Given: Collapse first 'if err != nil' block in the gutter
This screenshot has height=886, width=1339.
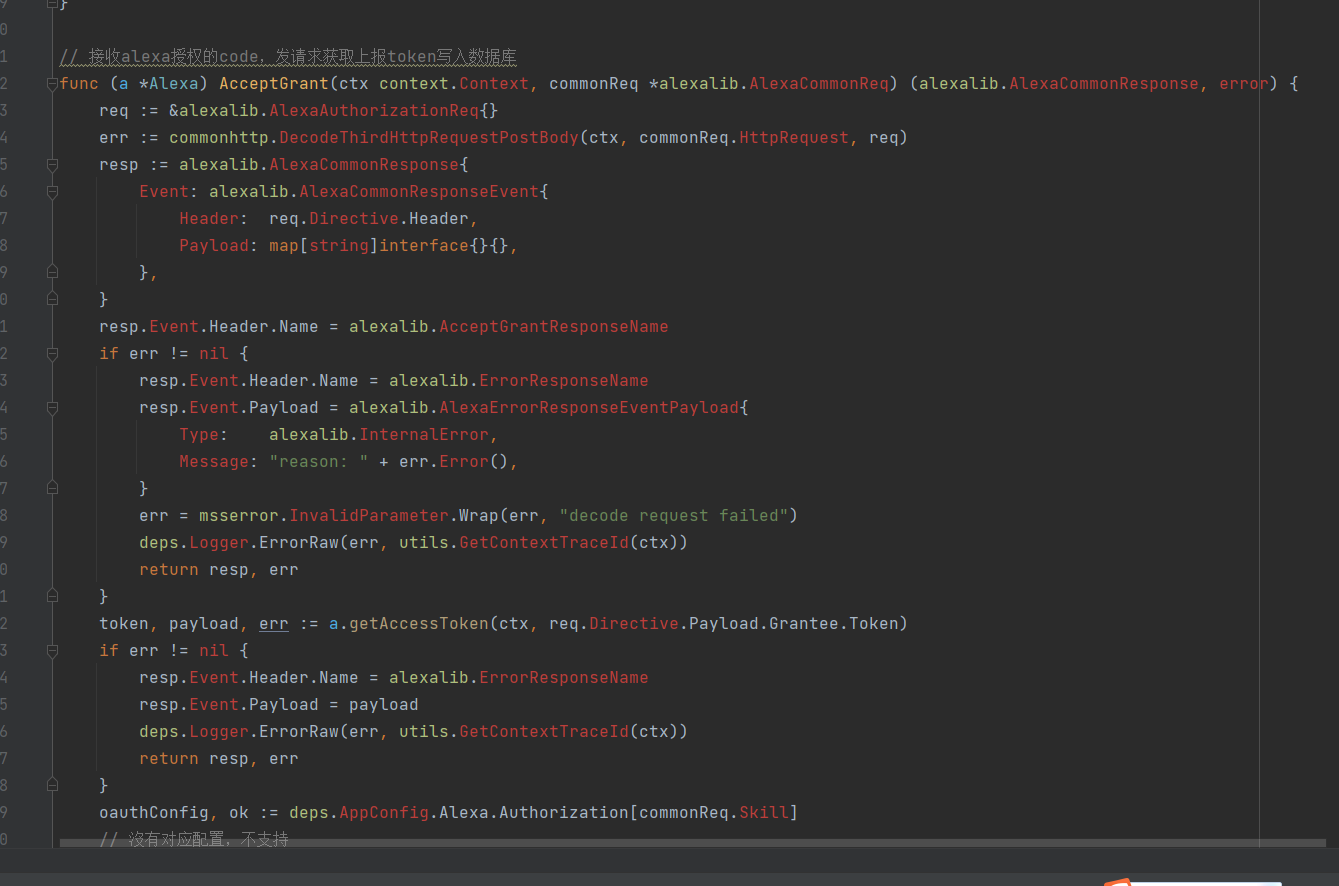Looking at the screenshot, I should pyautogui.click(x=52, y=354).
